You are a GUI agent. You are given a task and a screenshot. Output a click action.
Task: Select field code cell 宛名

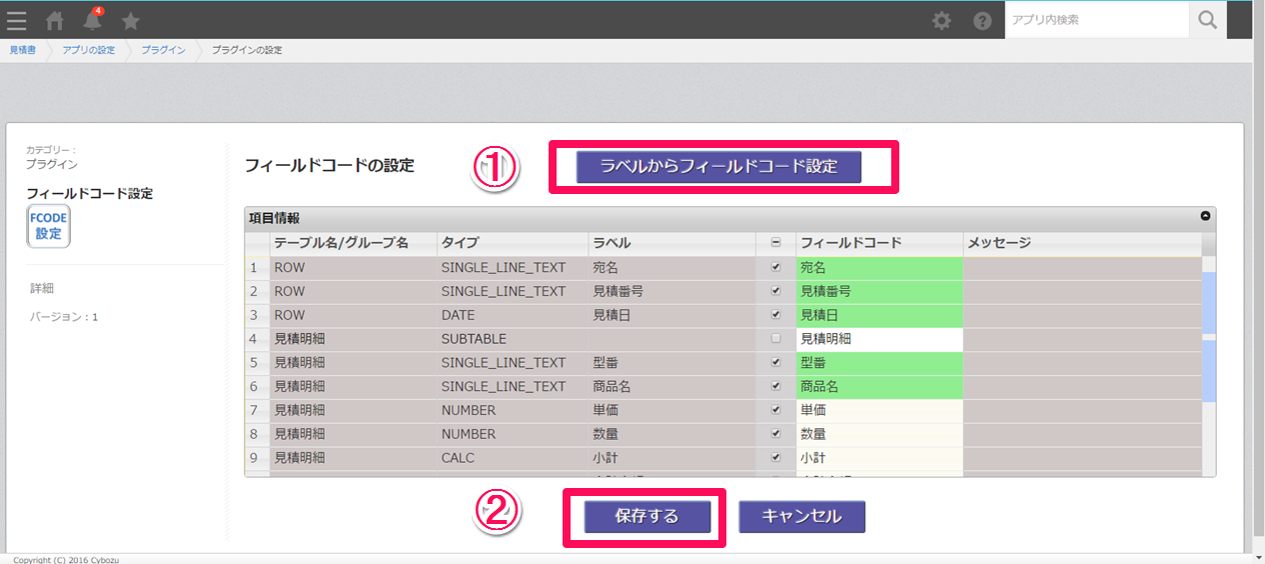coord(879,268)
